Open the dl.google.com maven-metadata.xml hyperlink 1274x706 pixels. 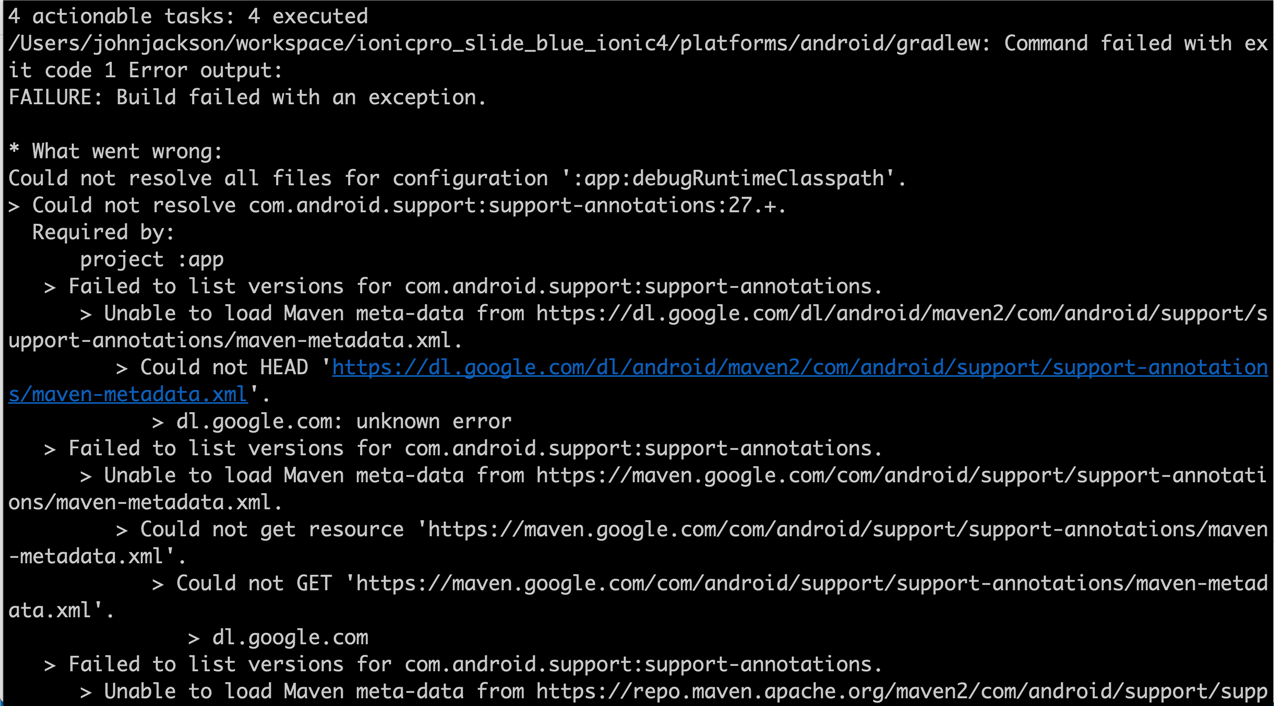(x=799, y=367)
